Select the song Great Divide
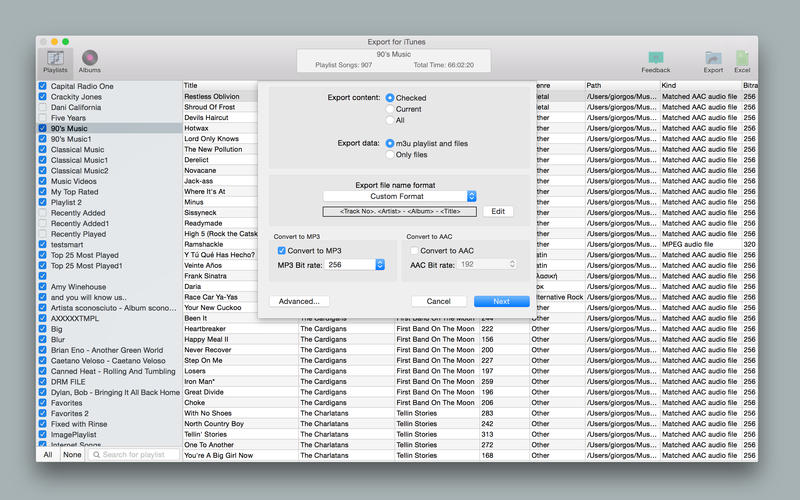Viewport: 800px width, 500px height. [x=204, y=392]
